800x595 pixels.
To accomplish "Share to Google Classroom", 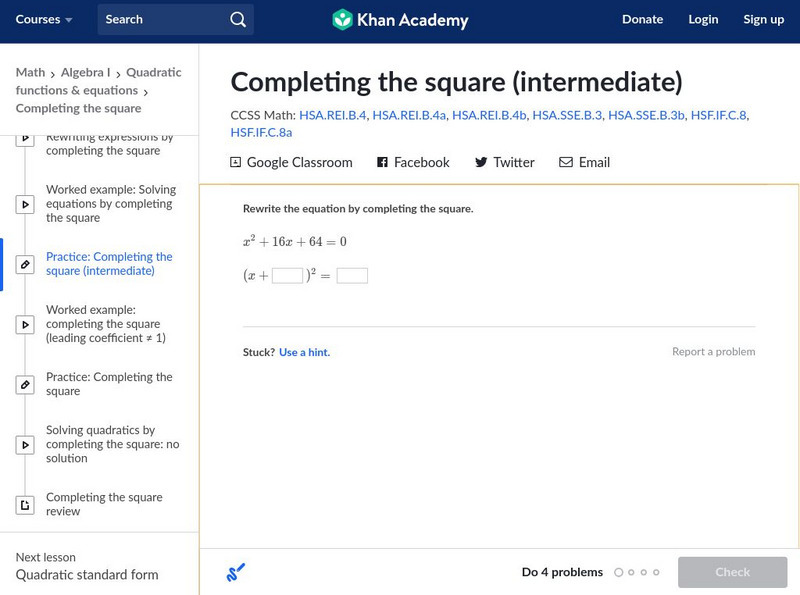I will (x=299, y=162).
